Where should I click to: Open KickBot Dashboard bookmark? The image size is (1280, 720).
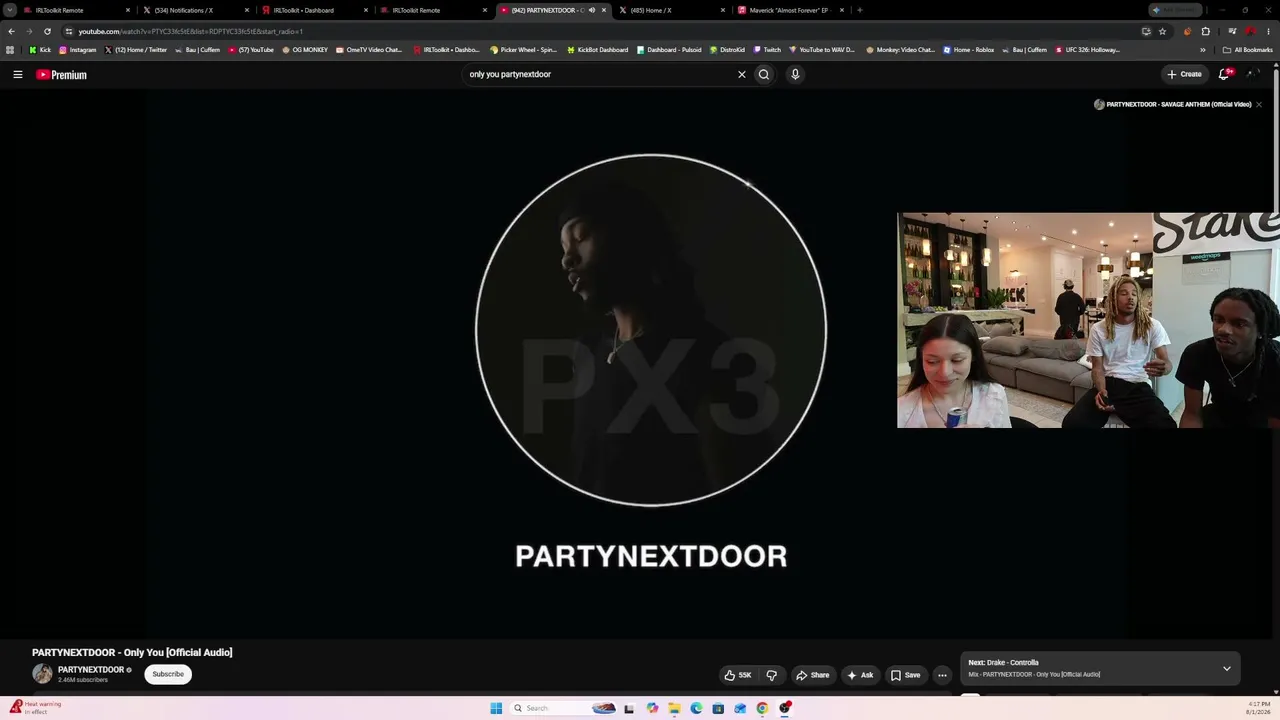tap(597, 50)
